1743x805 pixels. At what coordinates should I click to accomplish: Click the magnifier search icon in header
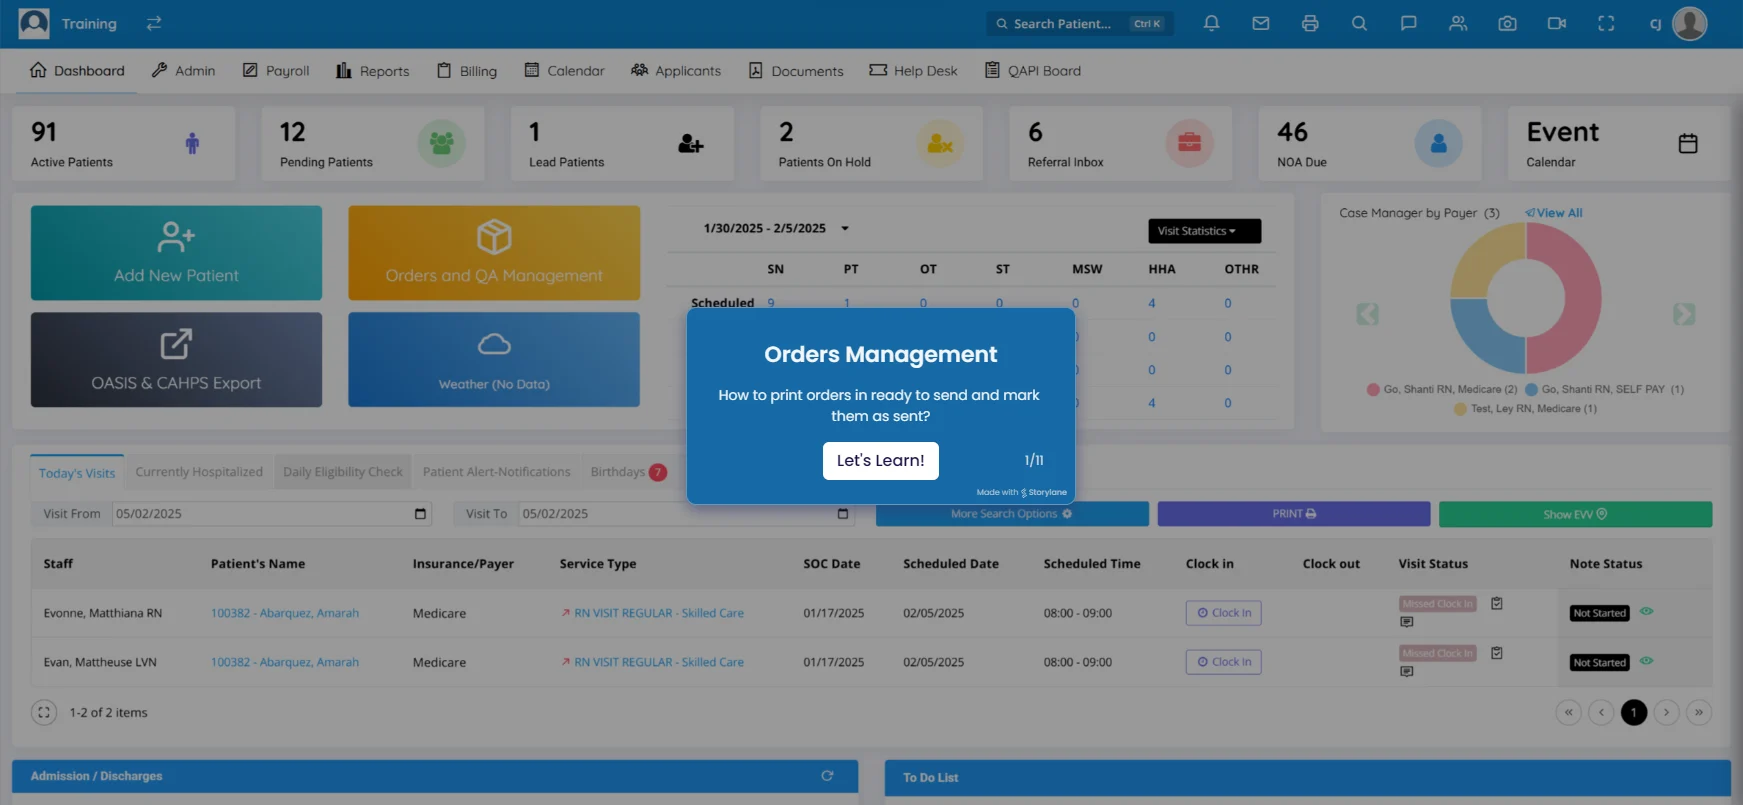click(x=1359, y=23)
